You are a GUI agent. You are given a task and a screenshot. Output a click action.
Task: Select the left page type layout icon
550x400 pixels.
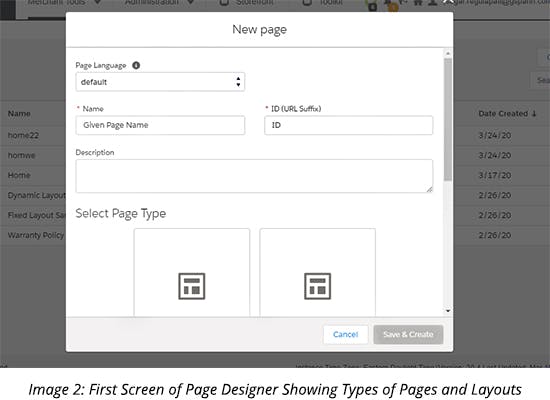pyautogui.click(x=192, y=286)
